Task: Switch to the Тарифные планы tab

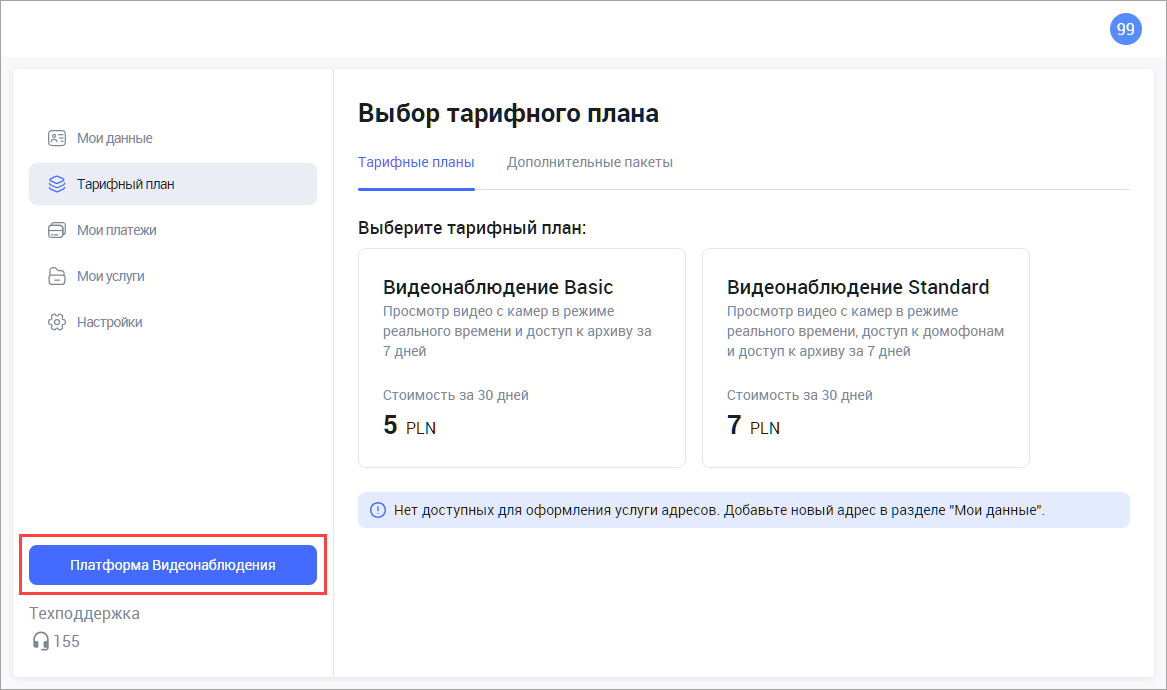Action: tap(416, 162)
